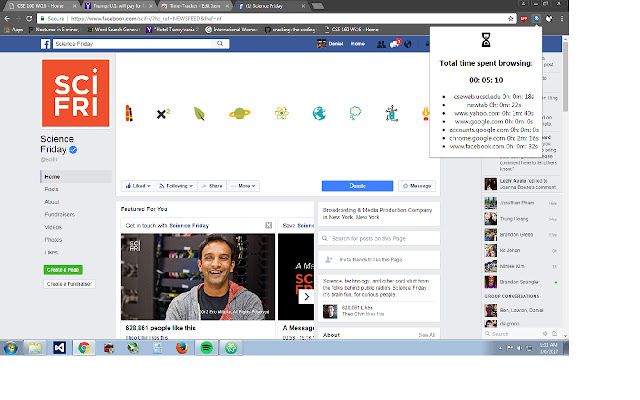Screen dimensions: 640x400
Task: Click the new message icon in chat bar
Action: click(554, 333)
